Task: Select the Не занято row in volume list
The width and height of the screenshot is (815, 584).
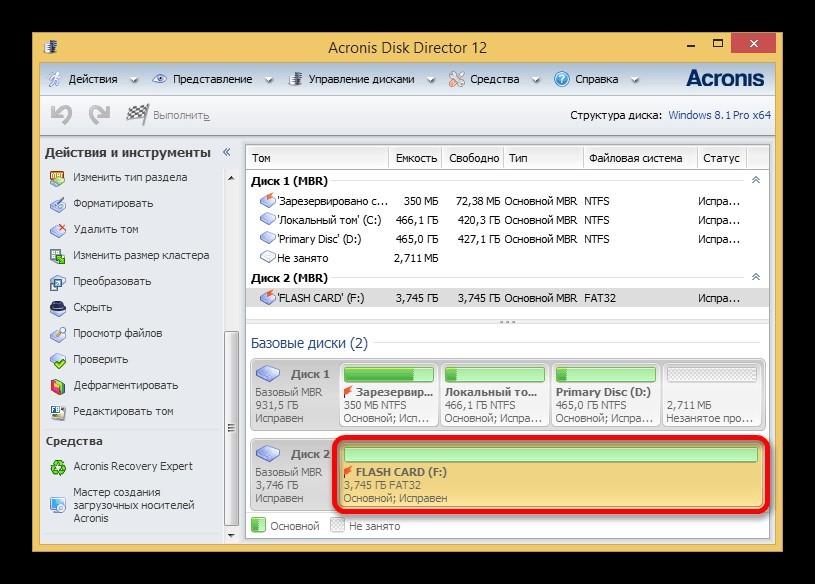Action: [507, 258]
